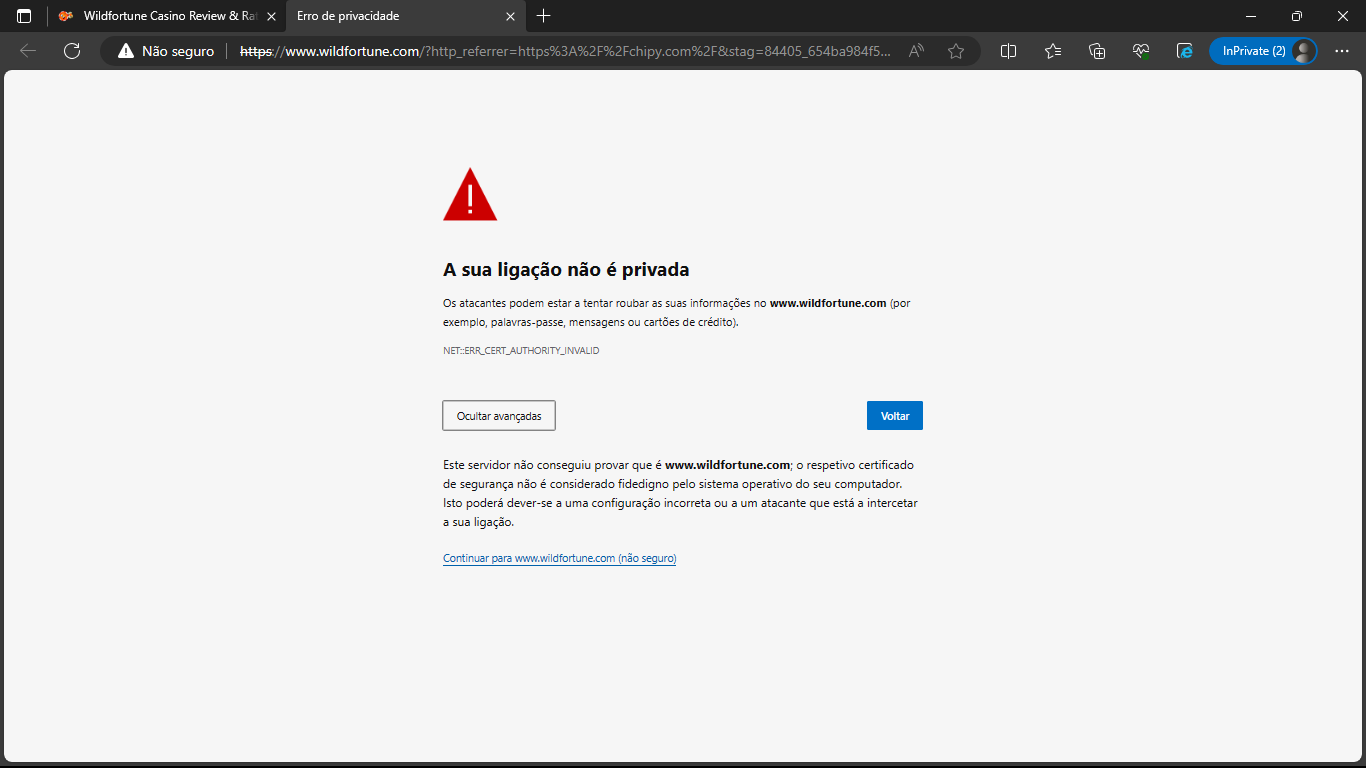Open the tab actions menu icon

pyautogui.click(x=24, y=16)
